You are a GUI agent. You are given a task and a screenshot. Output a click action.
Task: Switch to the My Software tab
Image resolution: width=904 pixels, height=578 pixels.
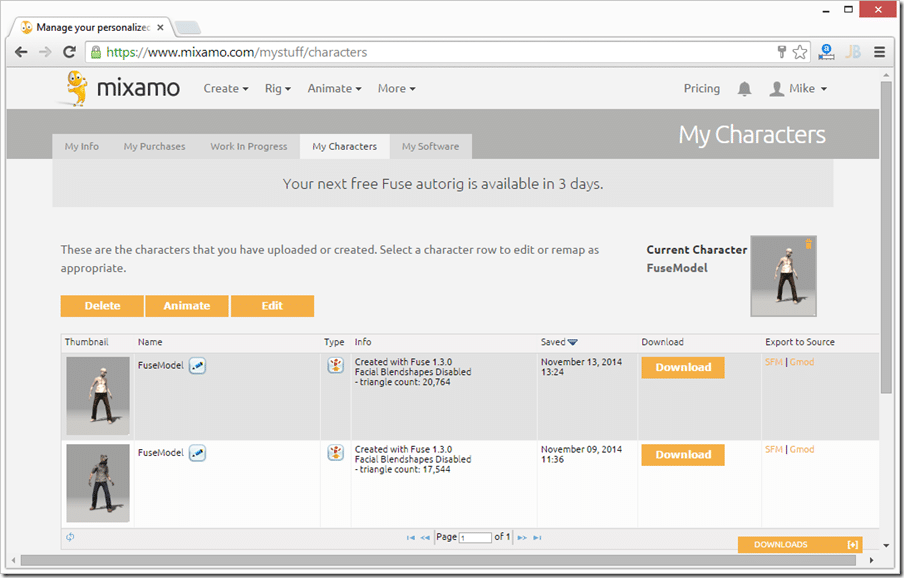point(431,146)
